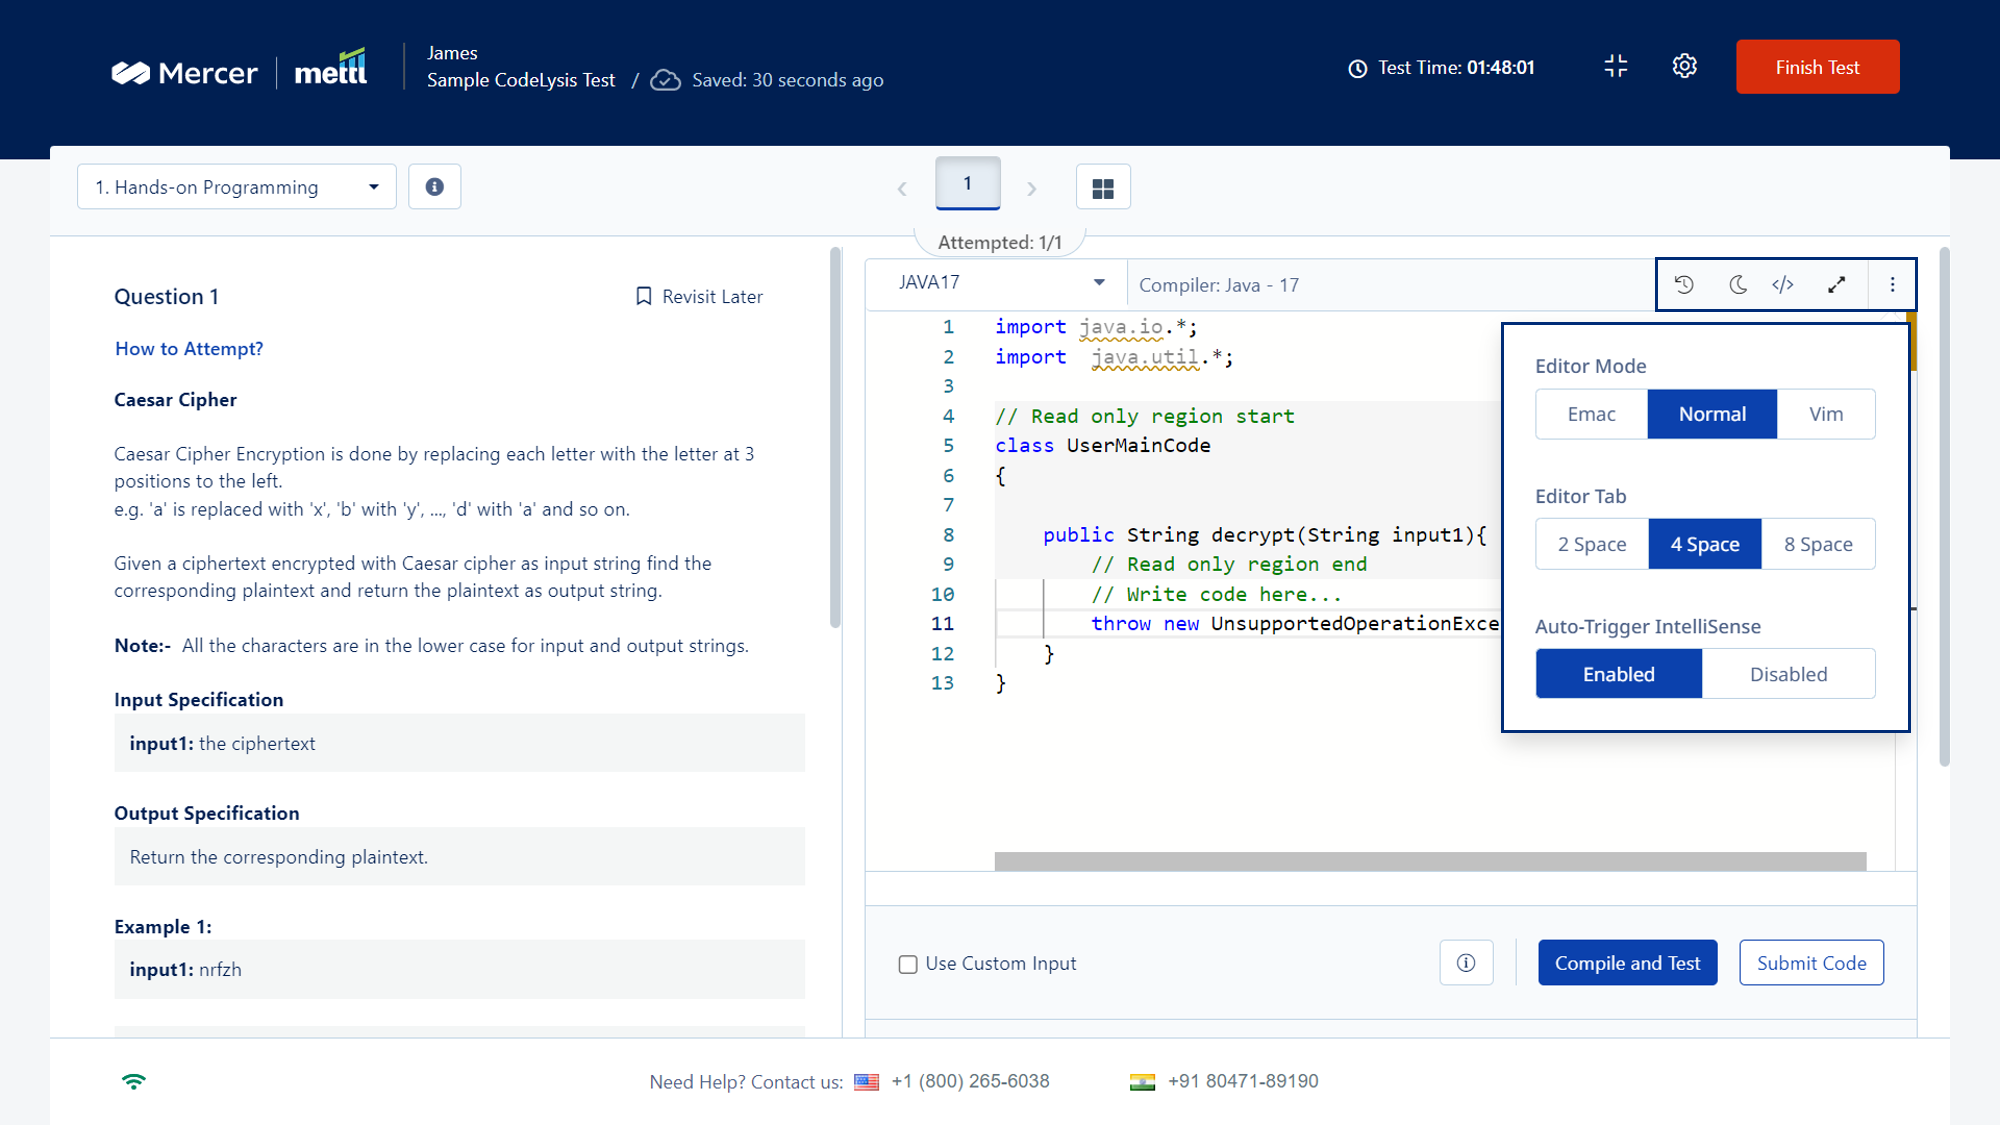Toggle dark mode moon icon
Viewport: 2000px width, 1125px height.
pos(1737,285)
